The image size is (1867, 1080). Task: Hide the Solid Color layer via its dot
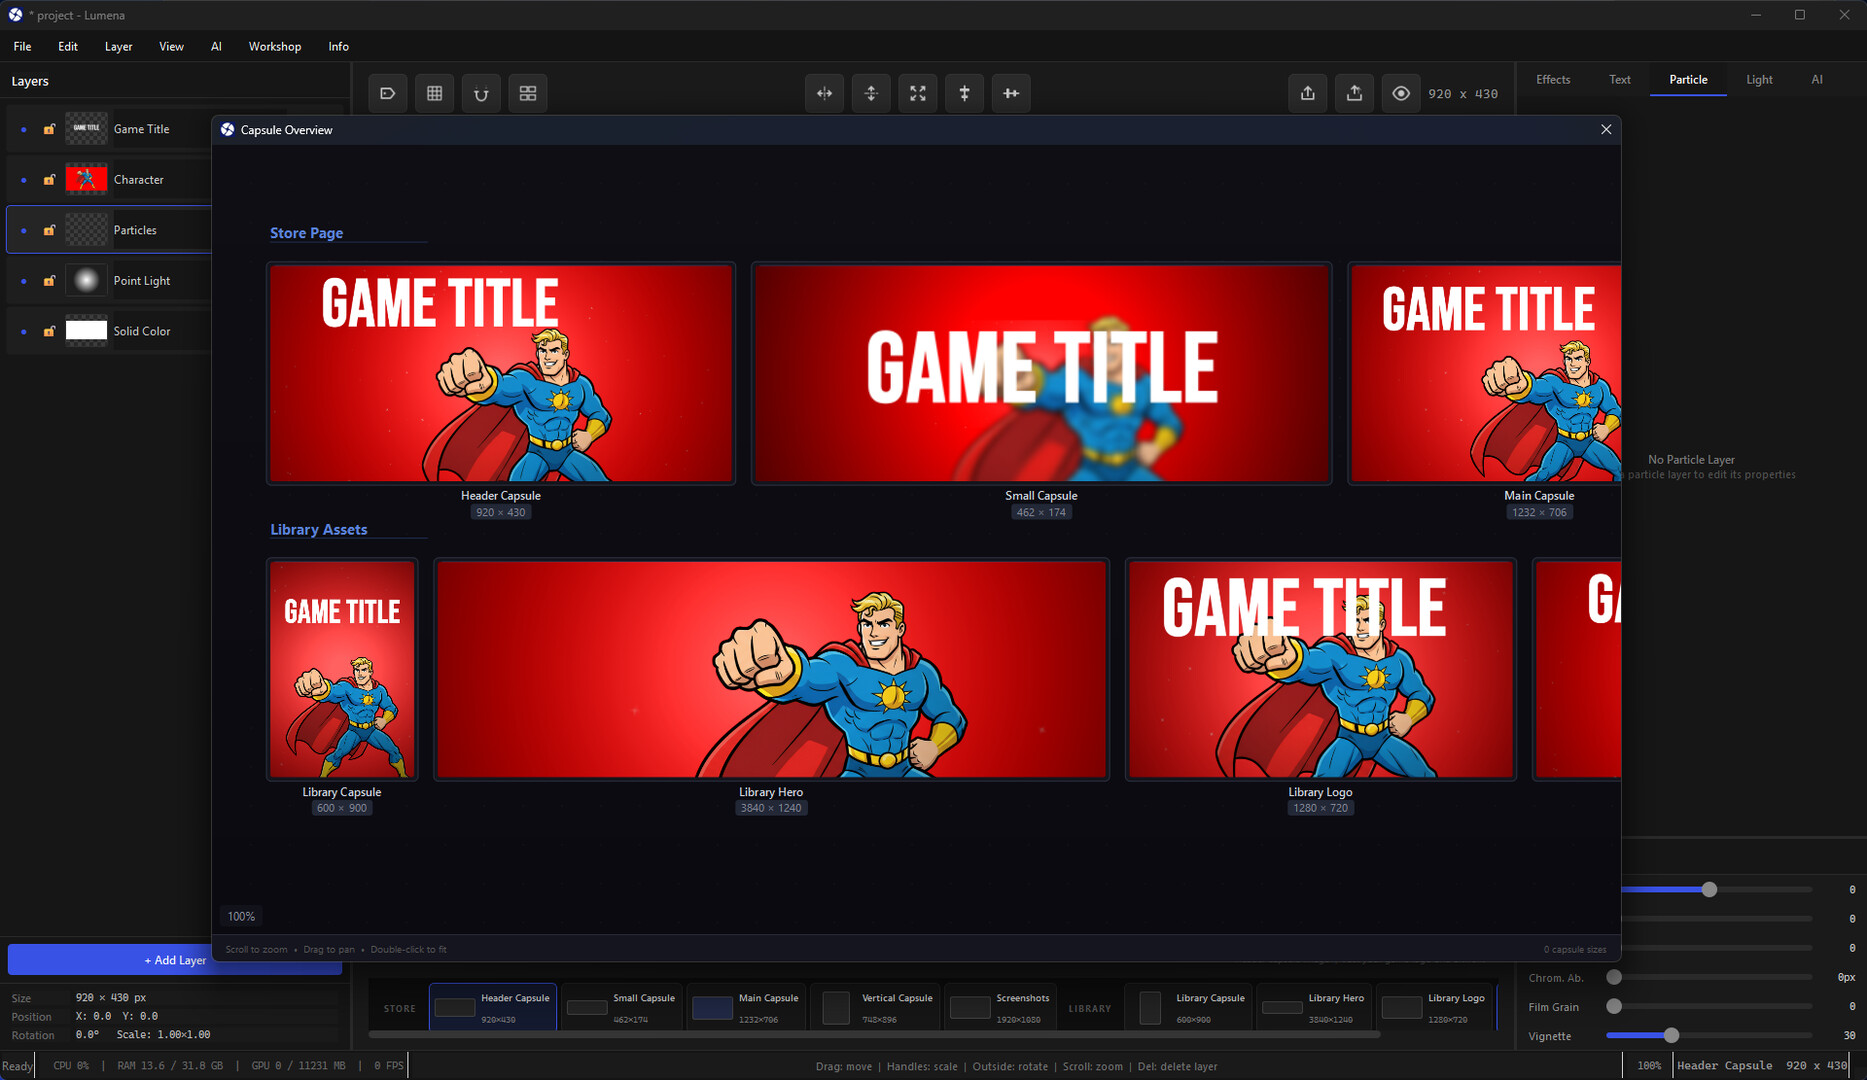[24, 331]
